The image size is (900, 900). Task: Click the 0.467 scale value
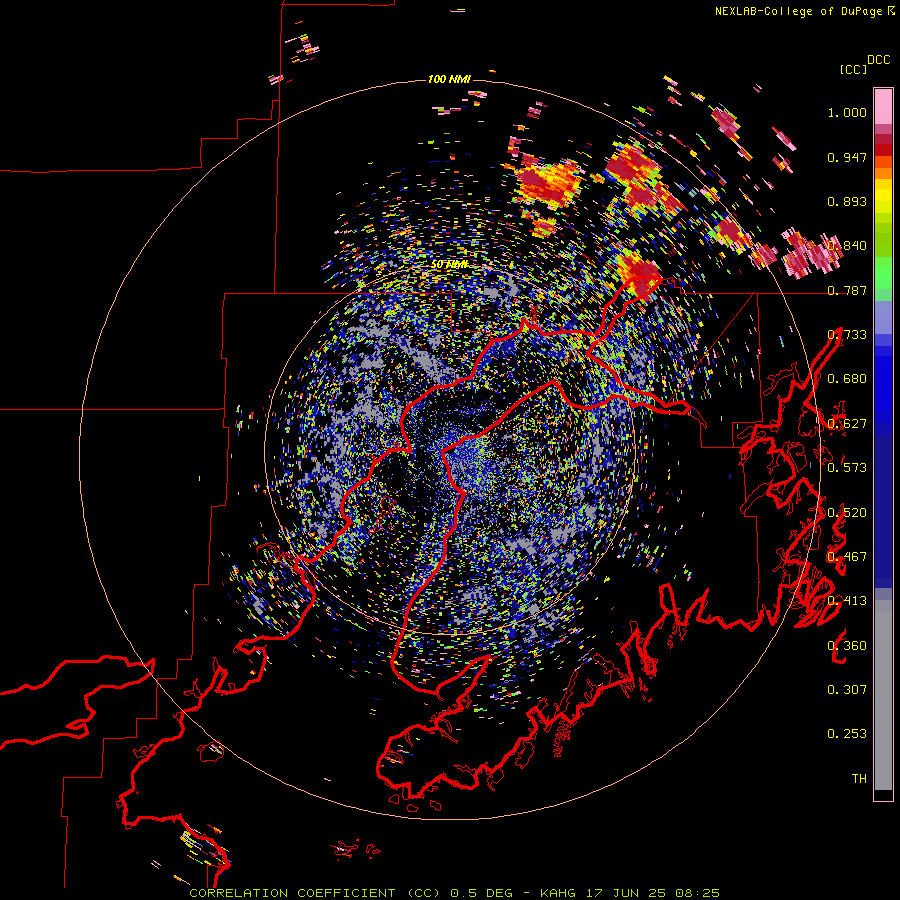(x=847, y=557)
